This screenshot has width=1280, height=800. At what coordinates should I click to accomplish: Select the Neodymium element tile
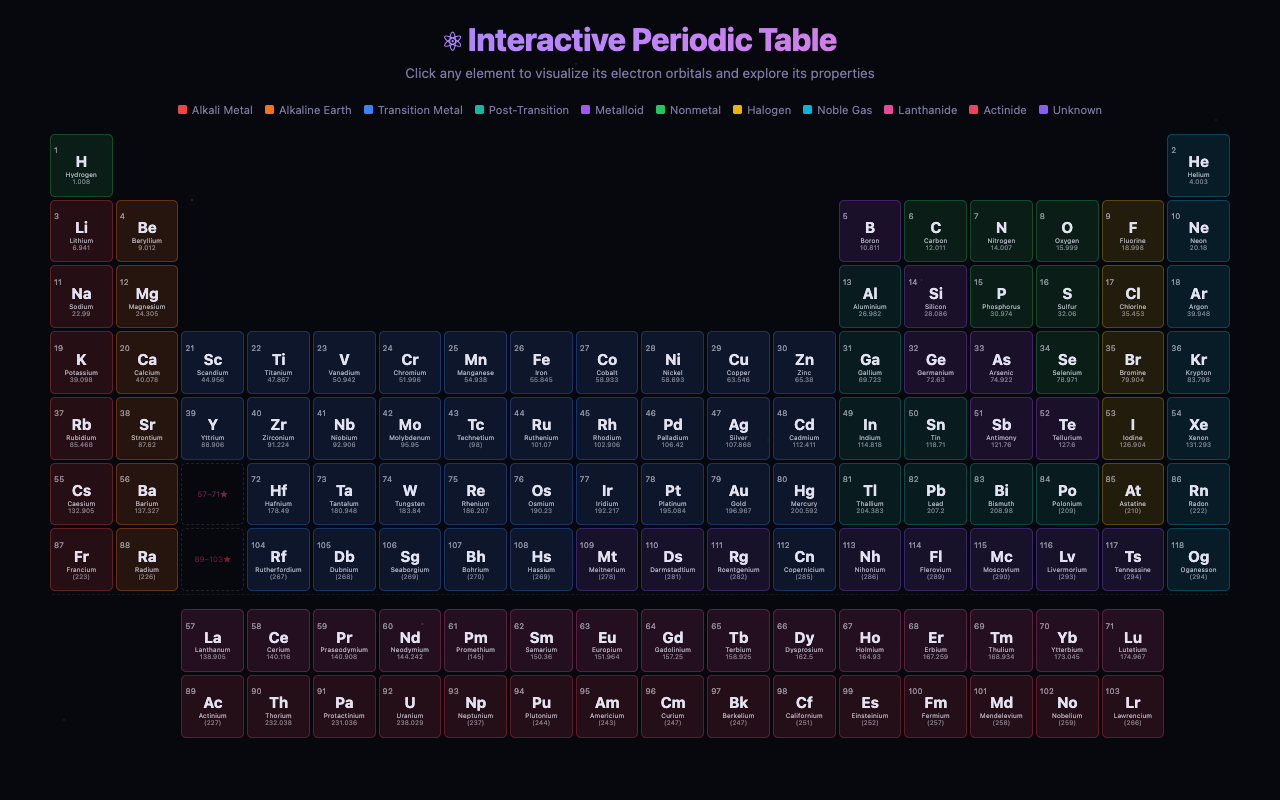[x=410, y=641]
